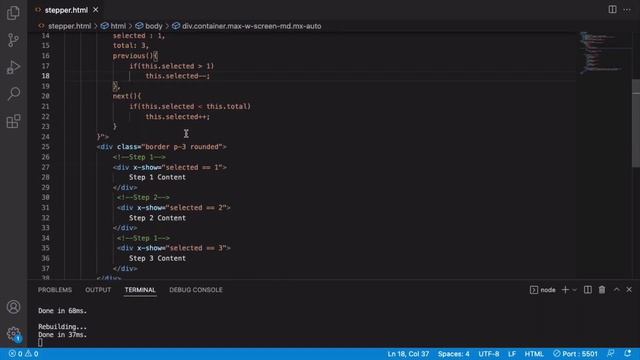Click the editor vertical scrollbar thumb
Screen dimensions: 640x360
pyautogui.click(x=636, y=123)
